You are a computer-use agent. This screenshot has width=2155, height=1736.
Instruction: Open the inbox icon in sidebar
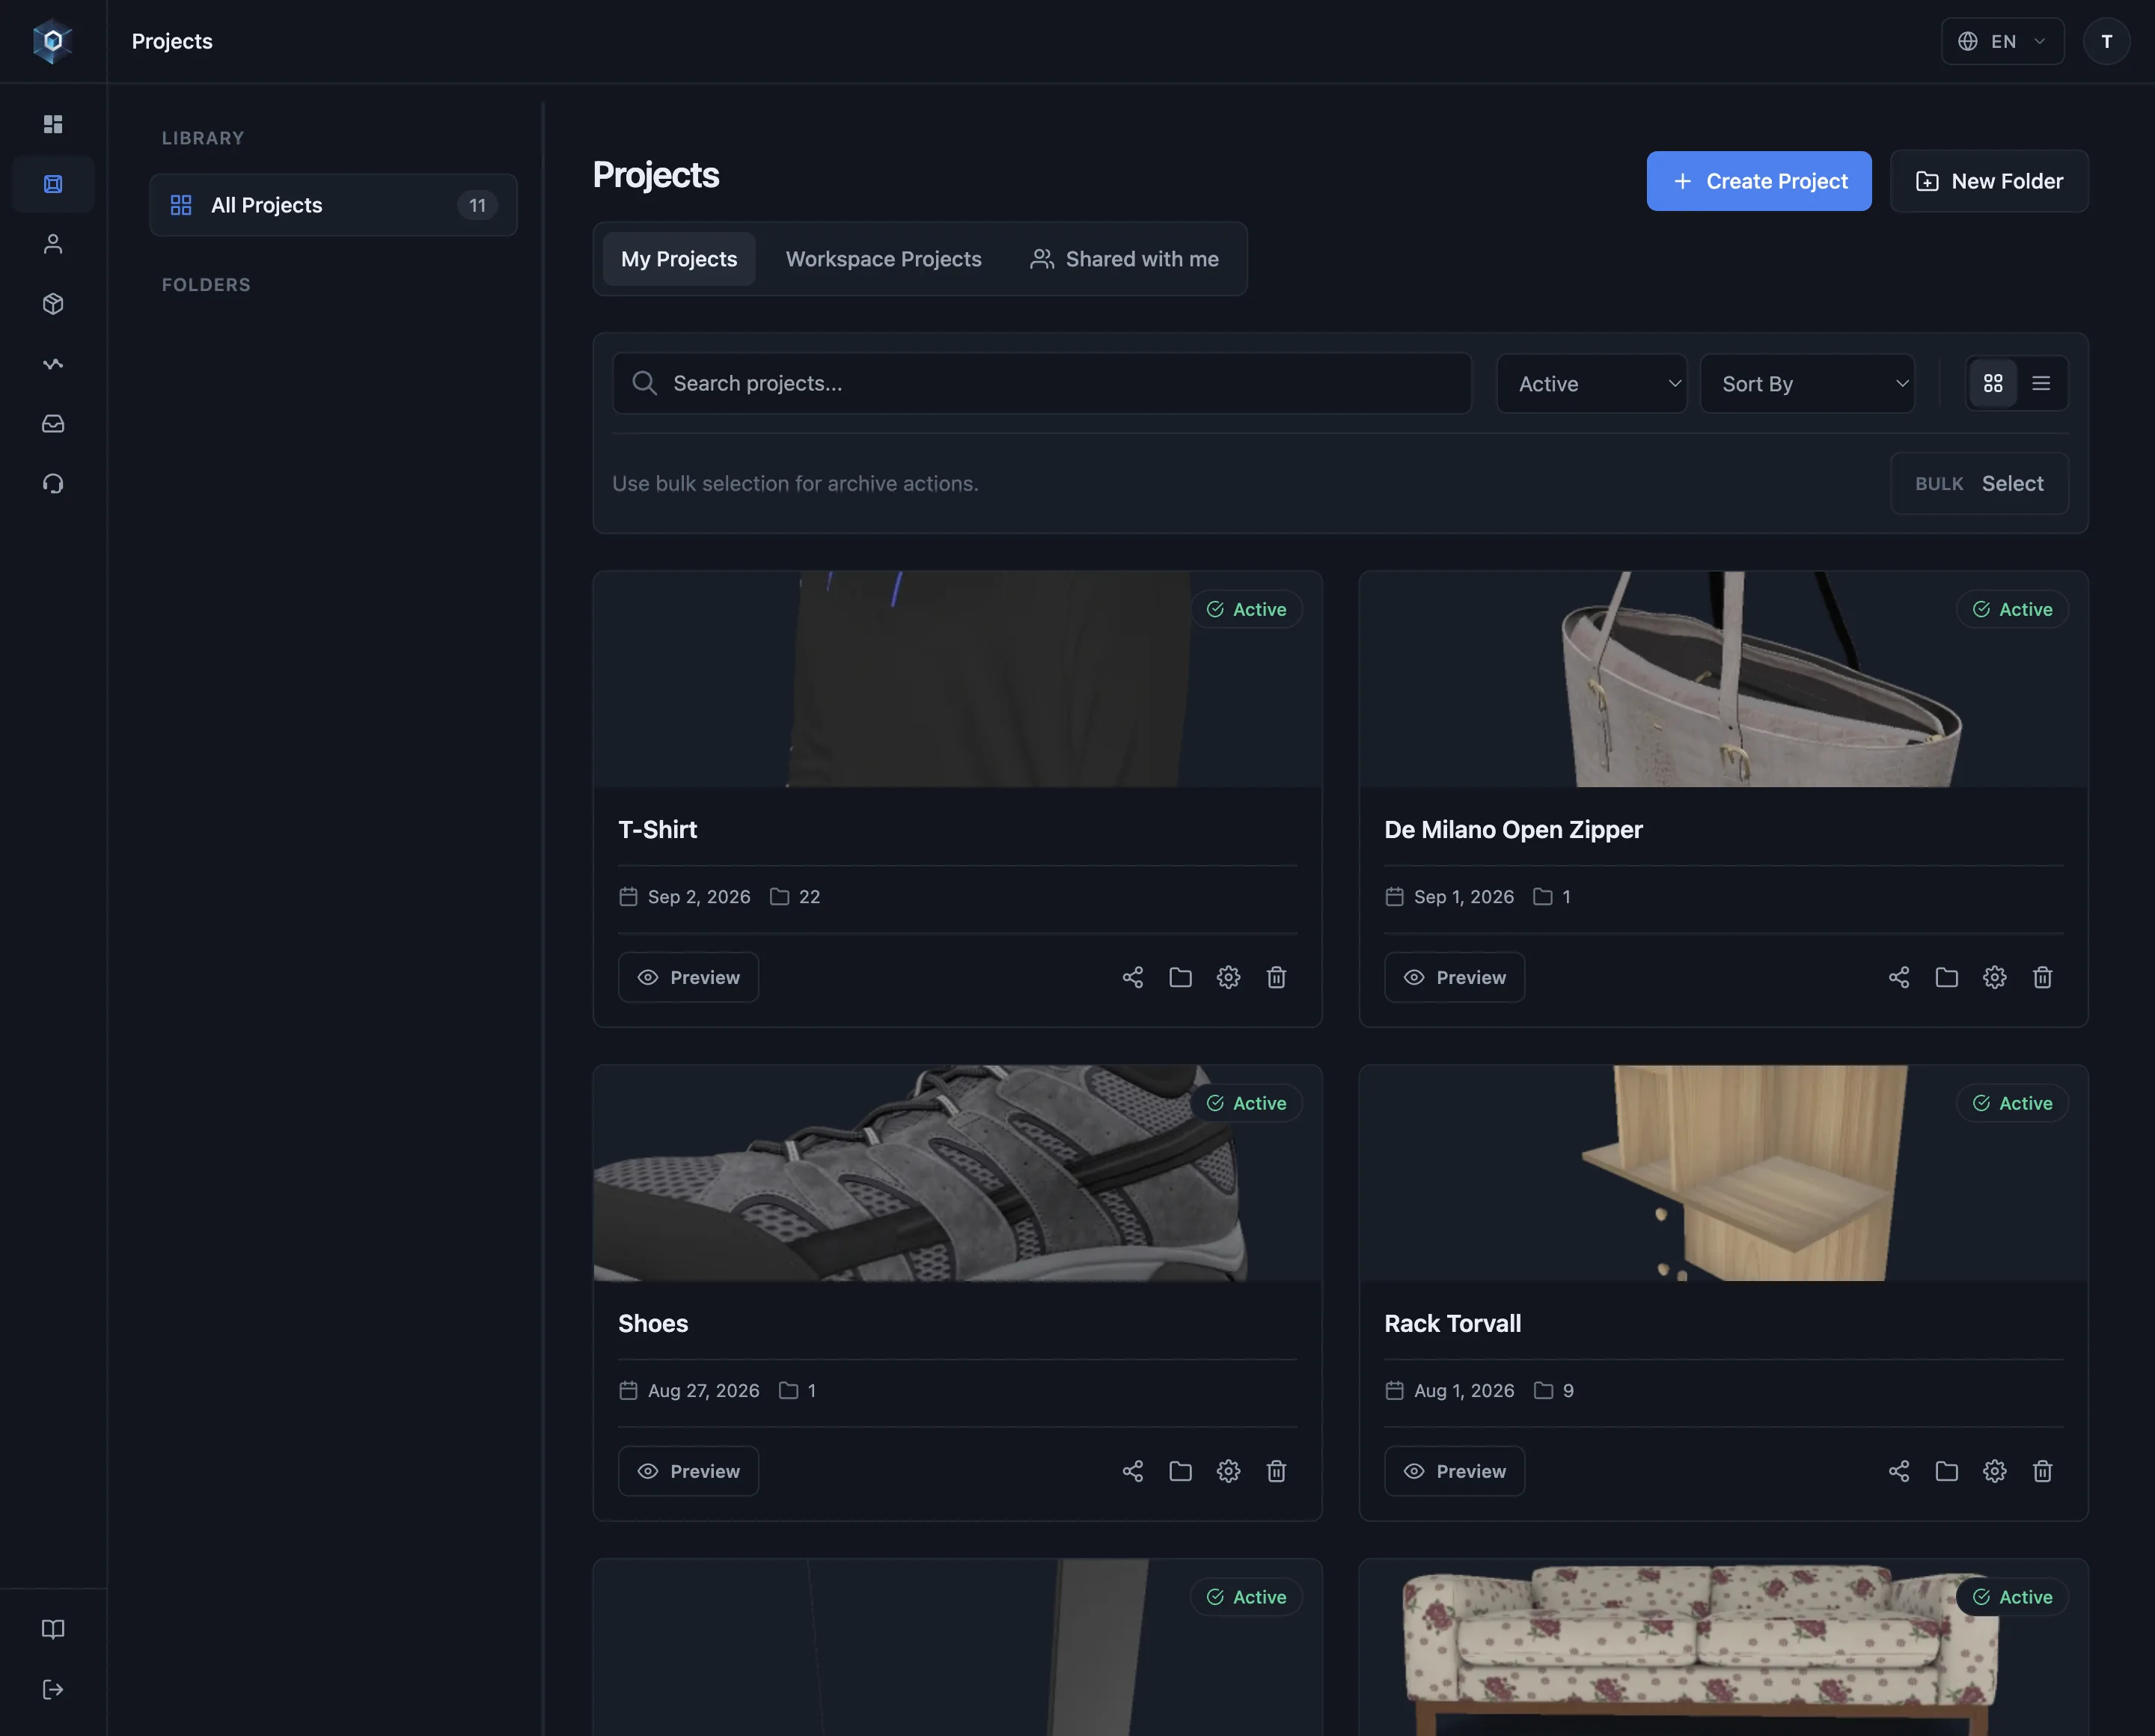point(53,424)
